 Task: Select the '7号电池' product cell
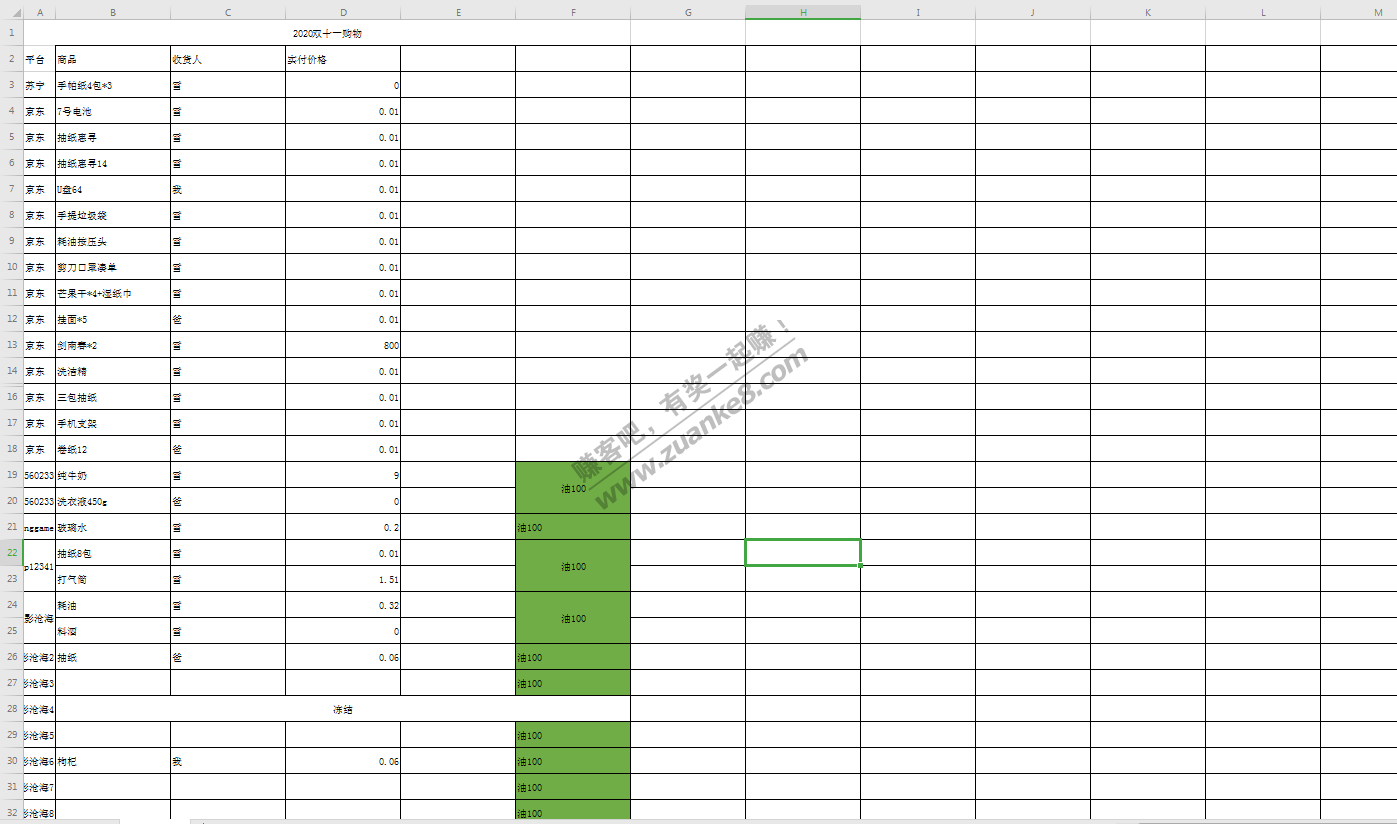pyautogui.click(x=113, y=111)
